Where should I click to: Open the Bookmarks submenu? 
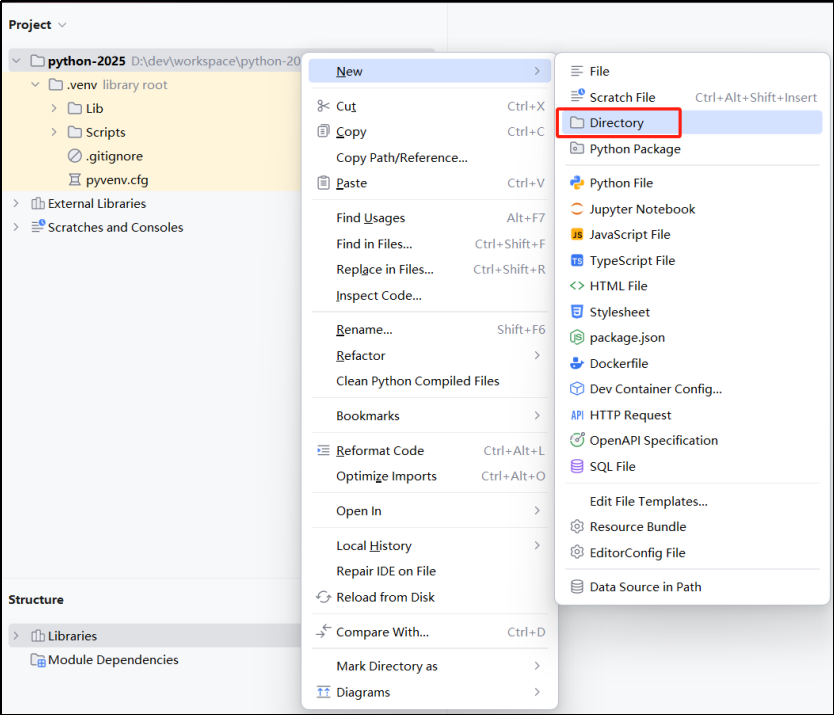pyautogui.click(x=430, y=416)
